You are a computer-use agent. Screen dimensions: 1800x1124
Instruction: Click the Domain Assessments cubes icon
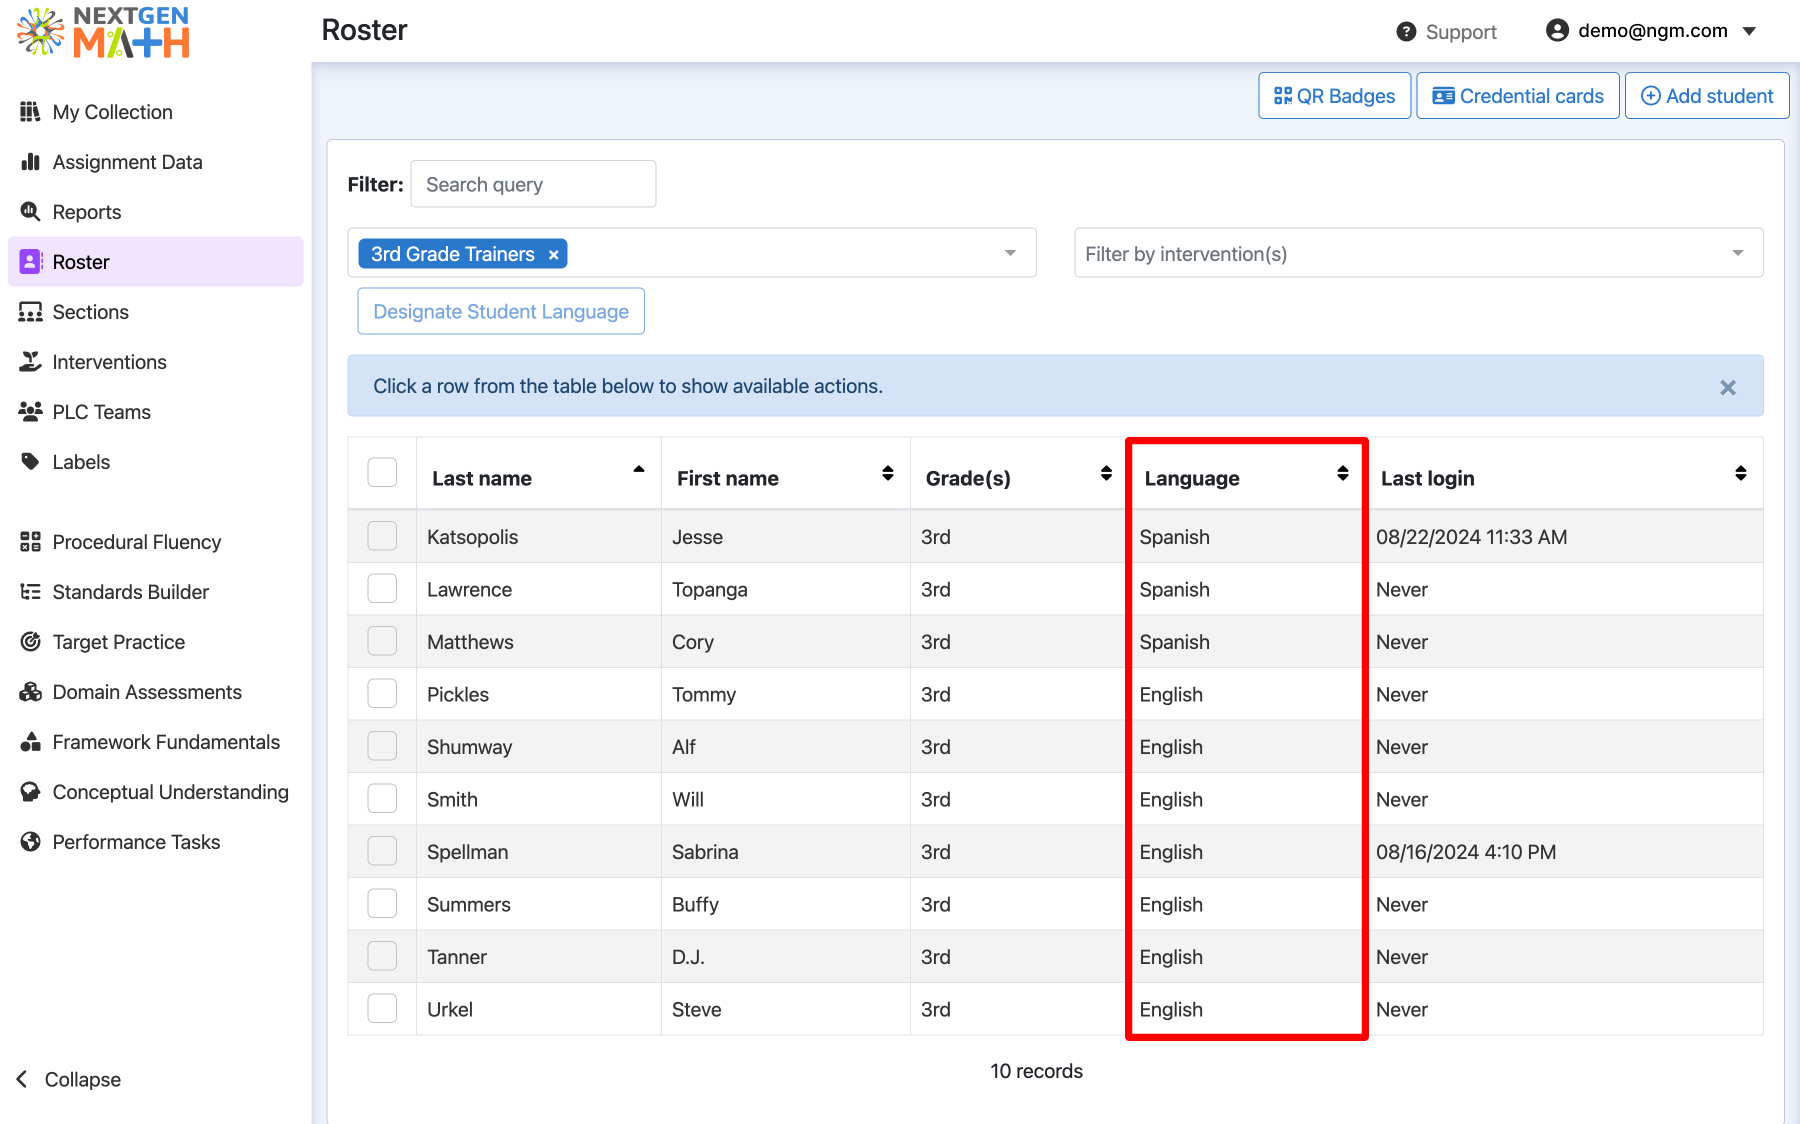click(x=31, y=692)
